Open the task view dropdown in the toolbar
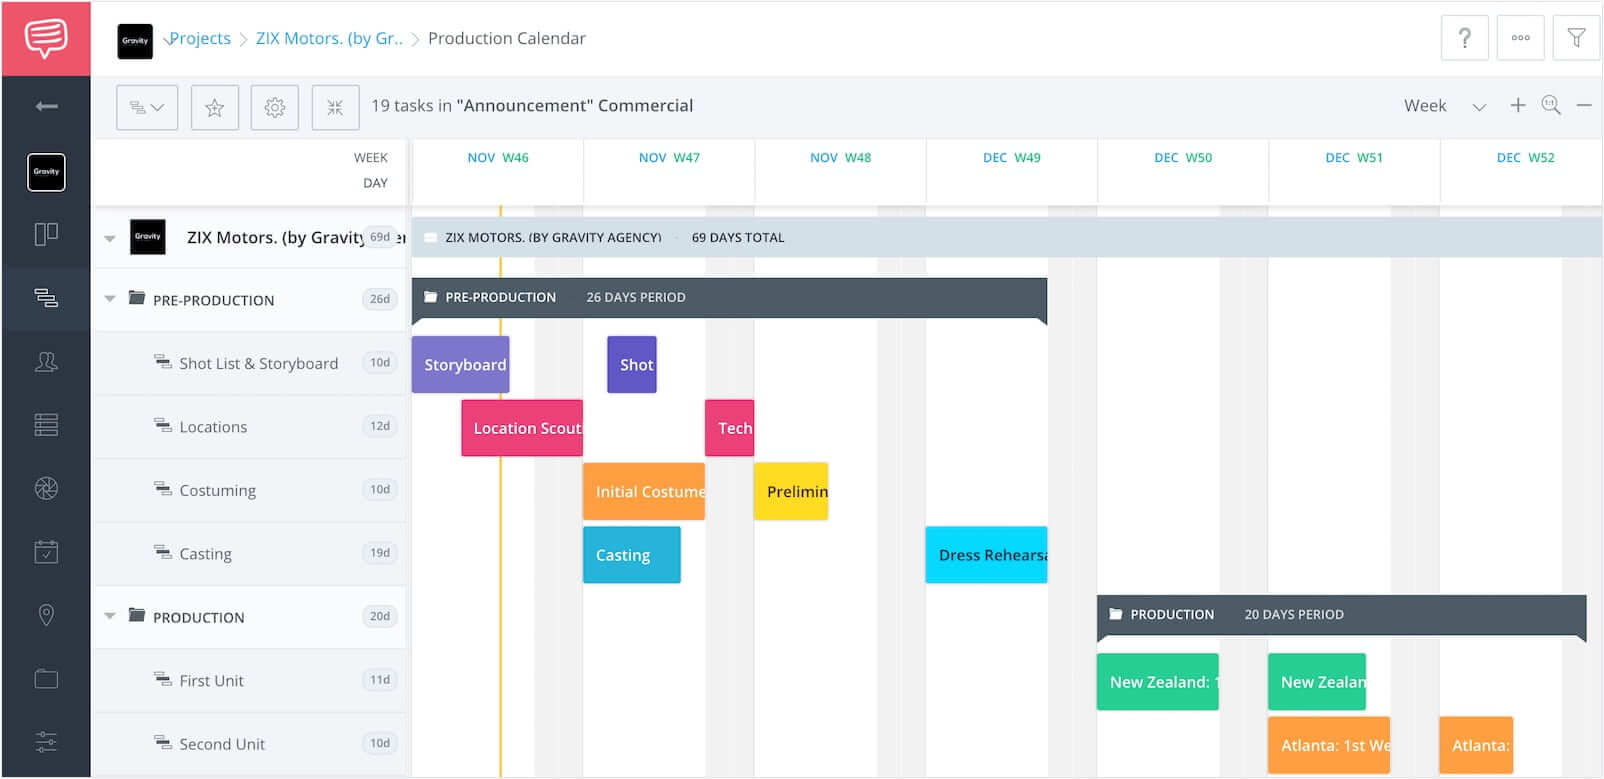This screenshot has width=1604, height=779. click(x=147, y=107)
